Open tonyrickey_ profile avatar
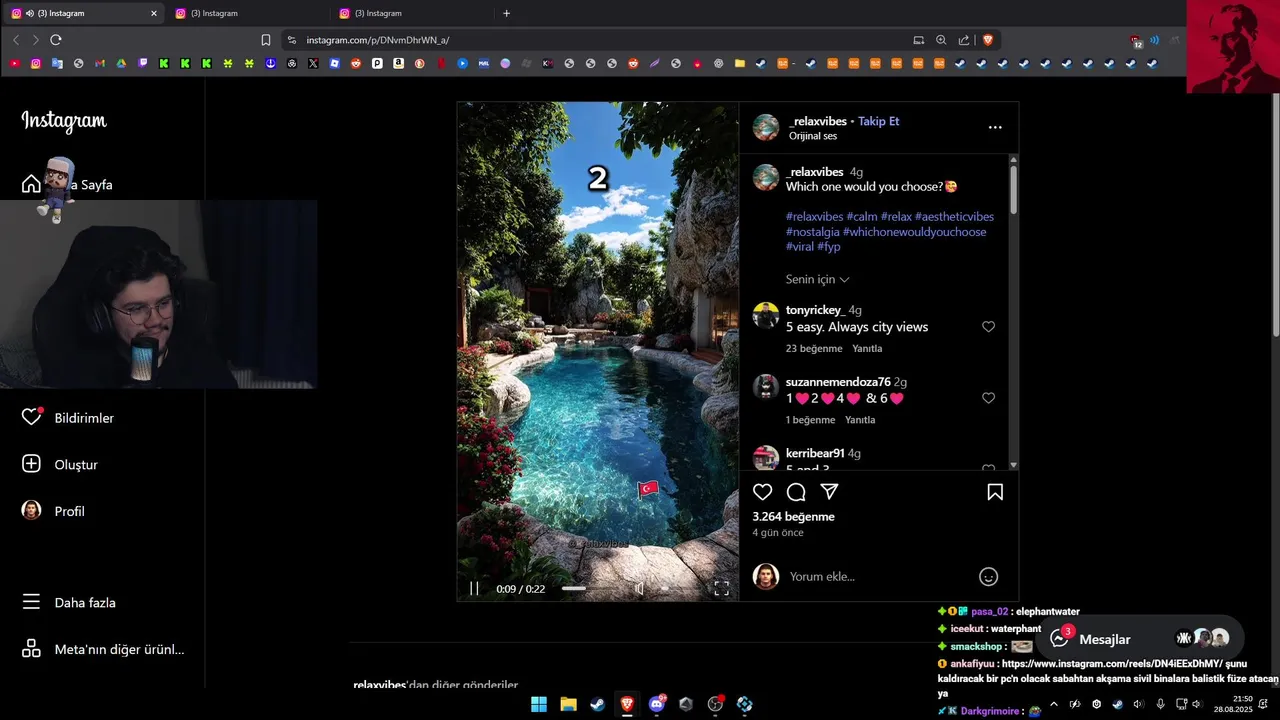The image size is (1280, 720). tap(766, 316)
